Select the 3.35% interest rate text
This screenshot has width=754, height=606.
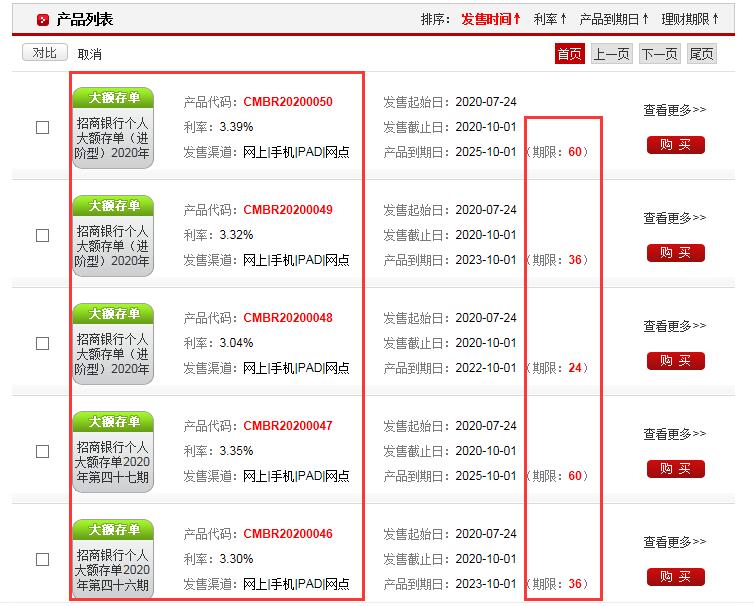pos(236,451)
